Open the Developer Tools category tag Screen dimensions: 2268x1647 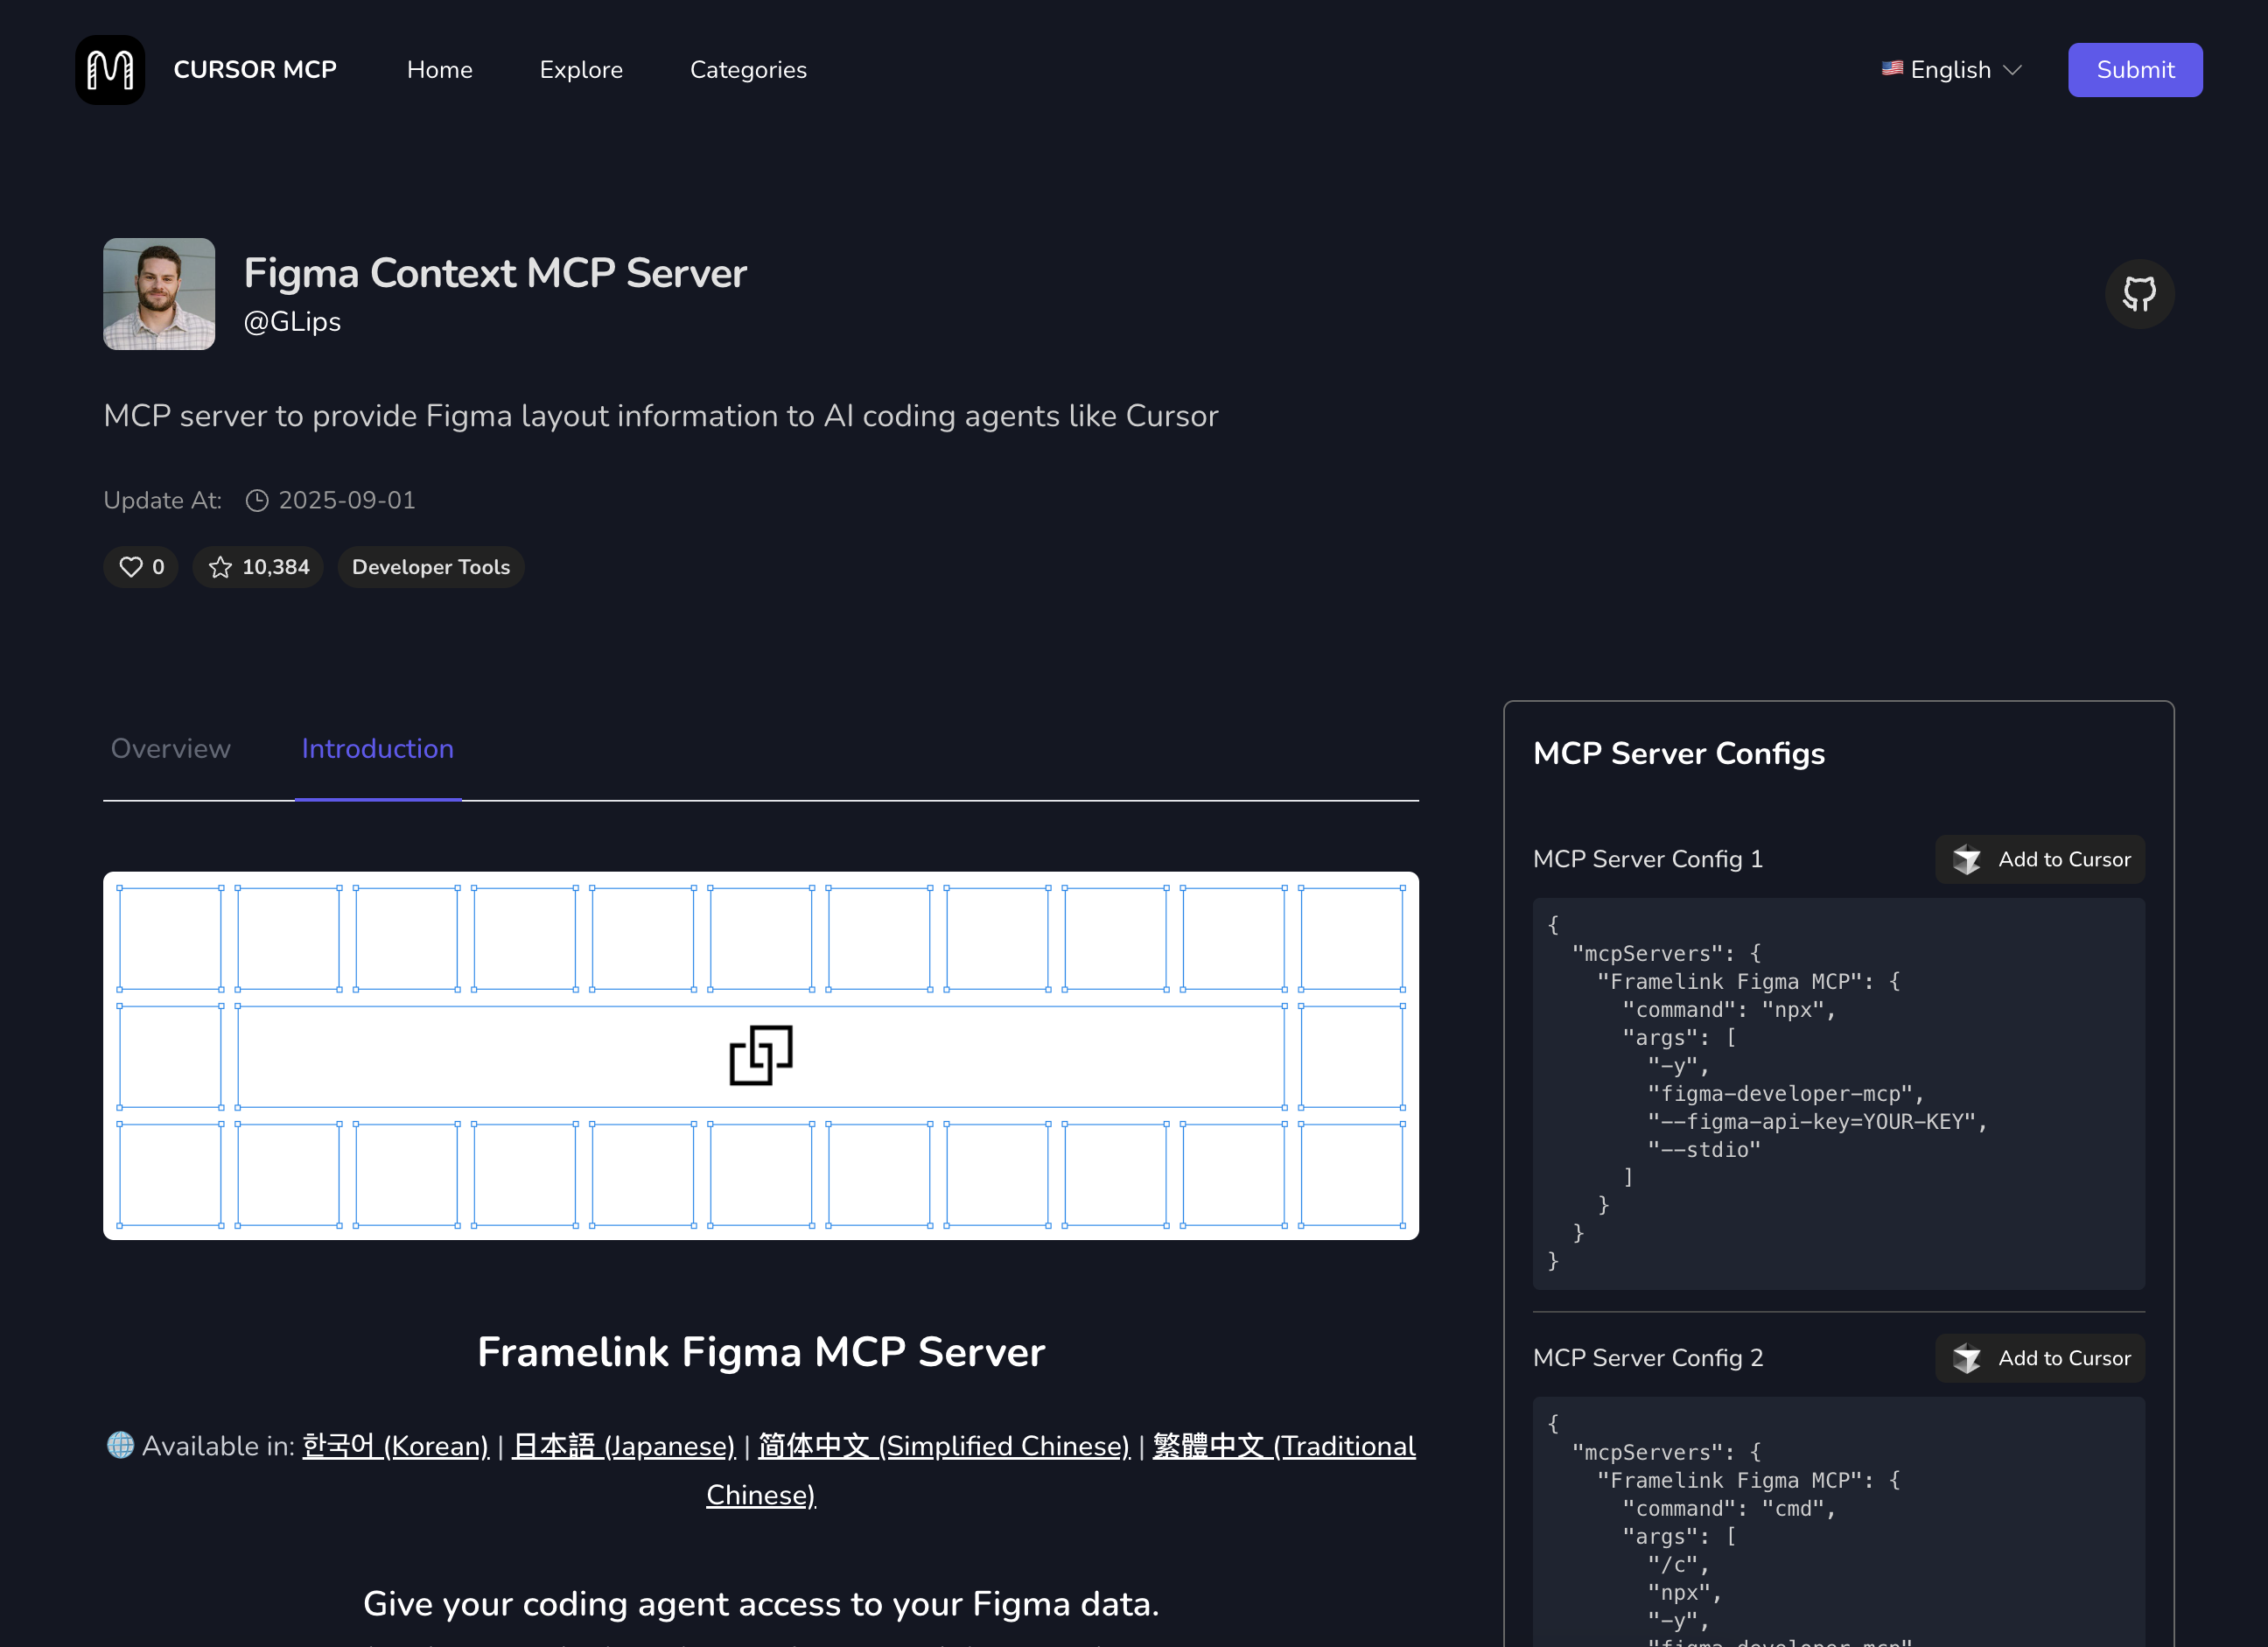pyautogui.click(x=431, y=567)
